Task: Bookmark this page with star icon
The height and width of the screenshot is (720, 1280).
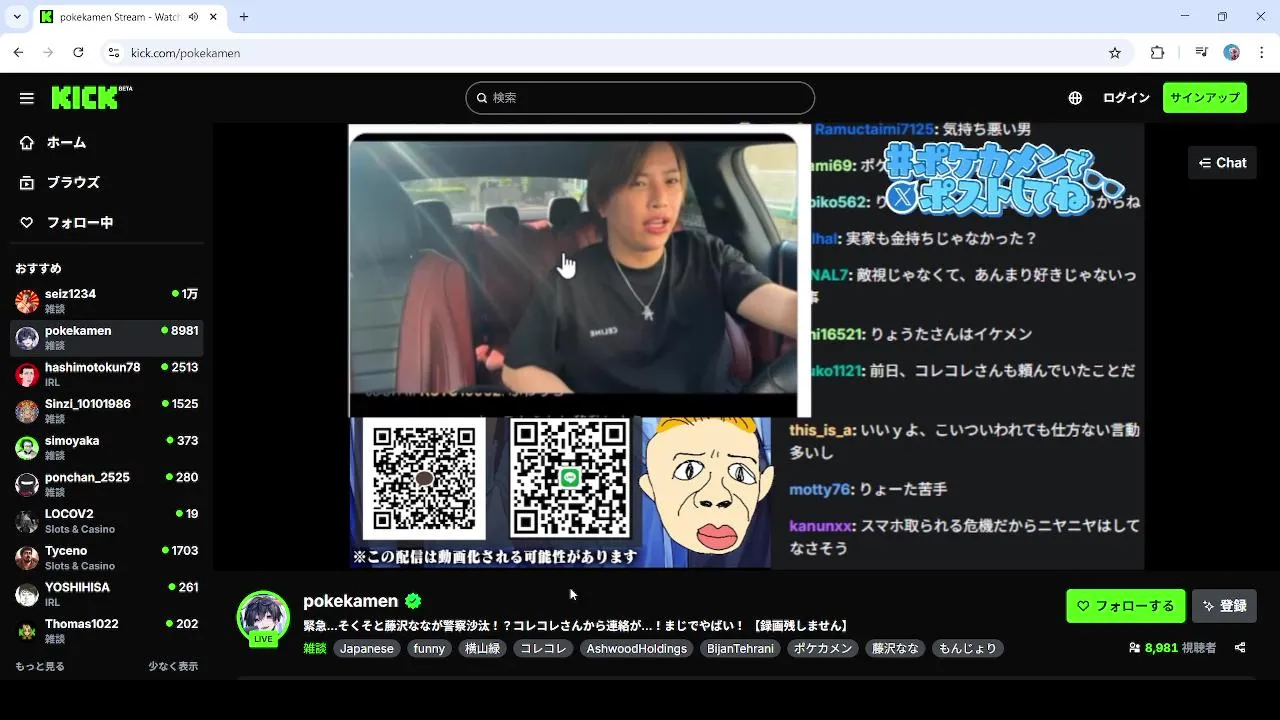Action: 1115,53
